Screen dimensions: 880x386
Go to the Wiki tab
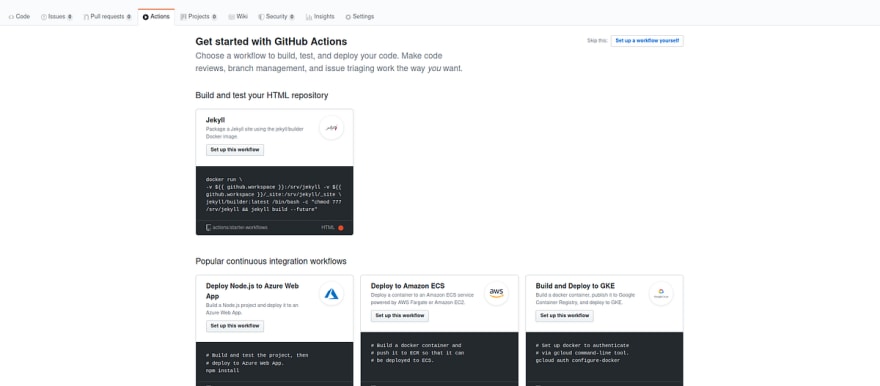[x=238, y=17]
